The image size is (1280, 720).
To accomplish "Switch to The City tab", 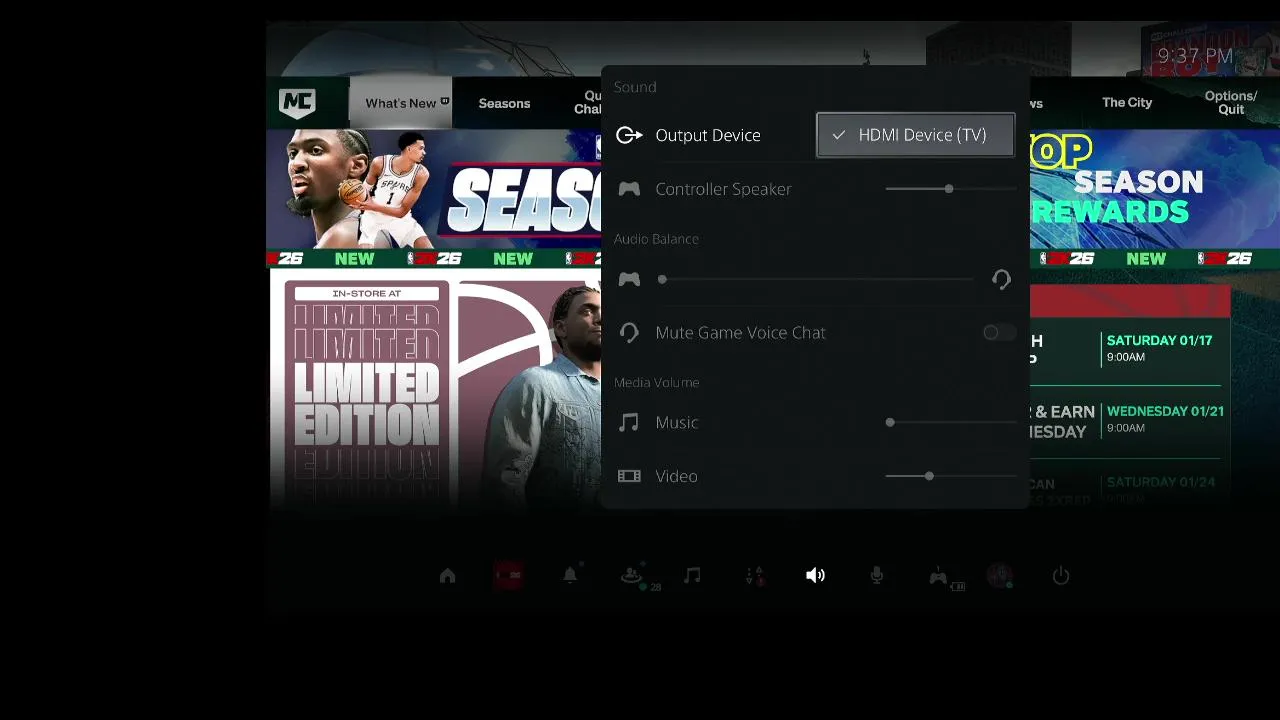I will click(x=1127, y=102).
